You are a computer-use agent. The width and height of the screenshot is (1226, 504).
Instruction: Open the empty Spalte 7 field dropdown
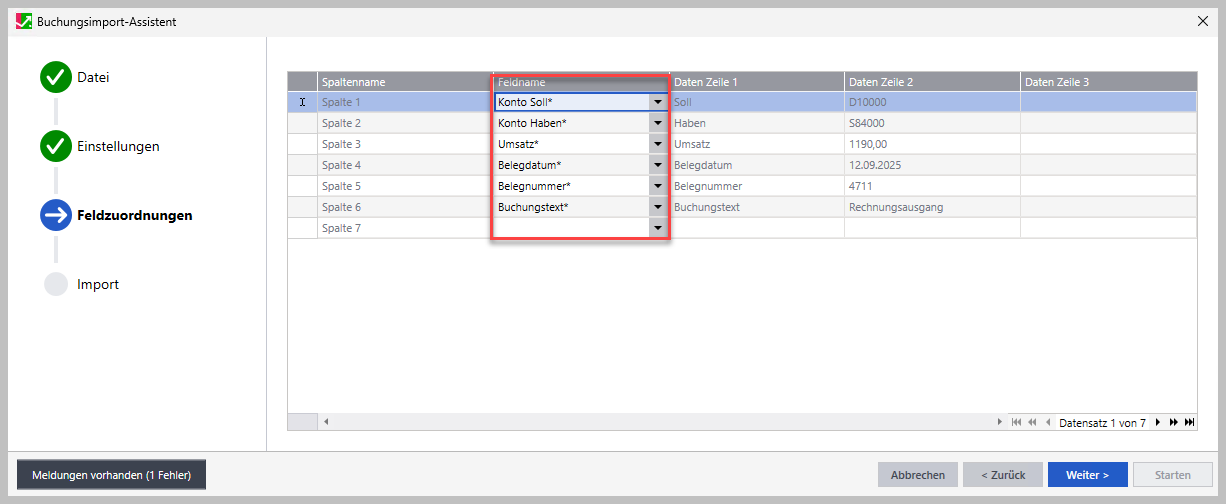(657, 229)
